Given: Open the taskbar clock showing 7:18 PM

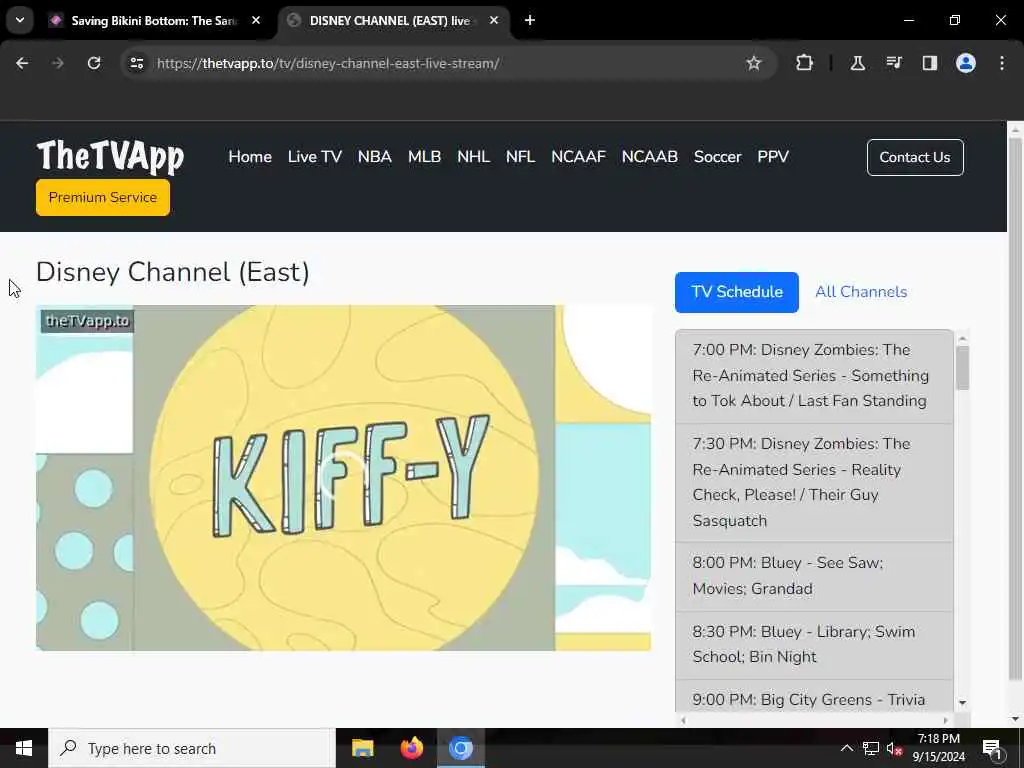Looking at the screenshot, I should (939, 748).
